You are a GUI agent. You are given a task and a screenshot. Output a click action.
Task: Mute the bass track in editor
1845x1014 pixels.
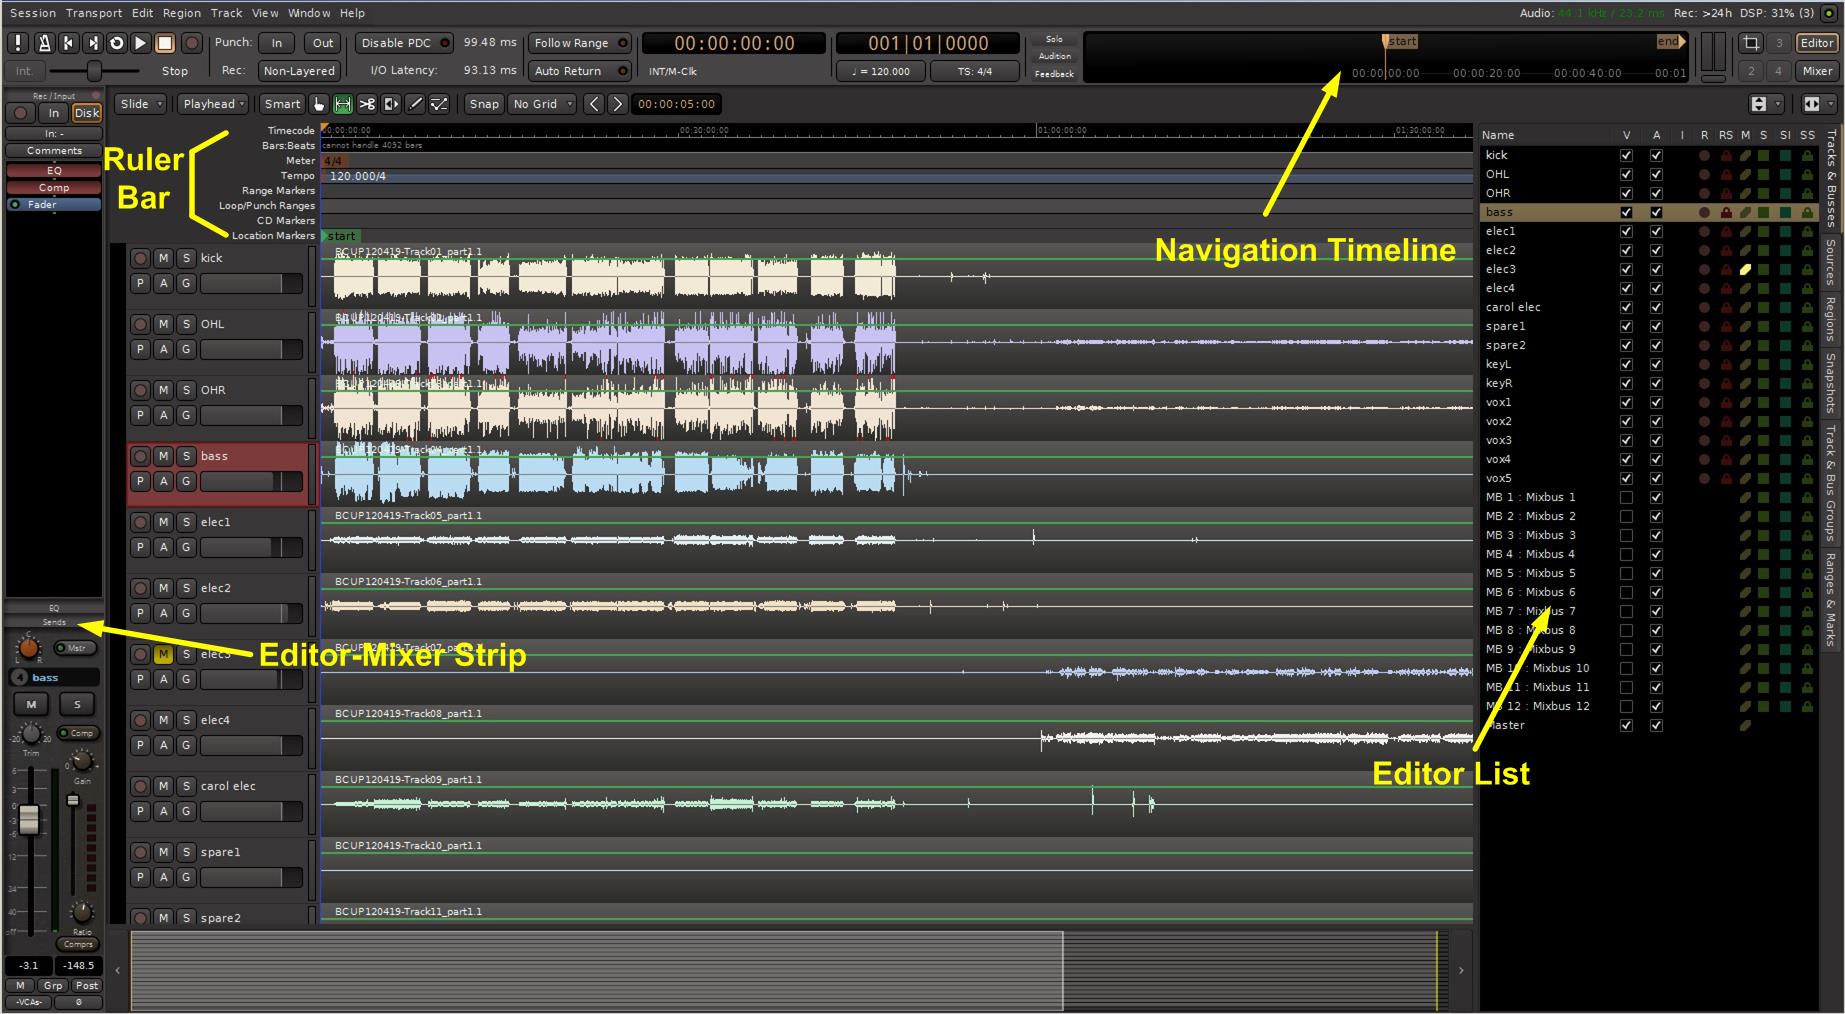[163, 456]
